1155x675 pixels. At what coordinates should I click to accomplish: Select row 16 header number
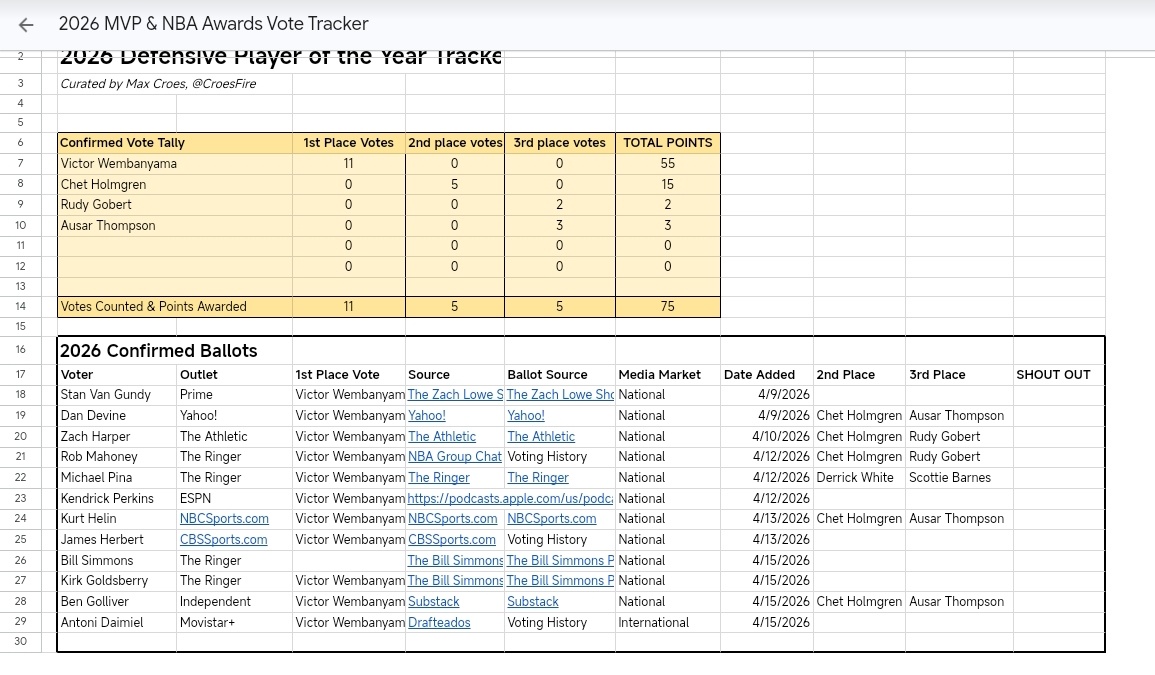21,350
